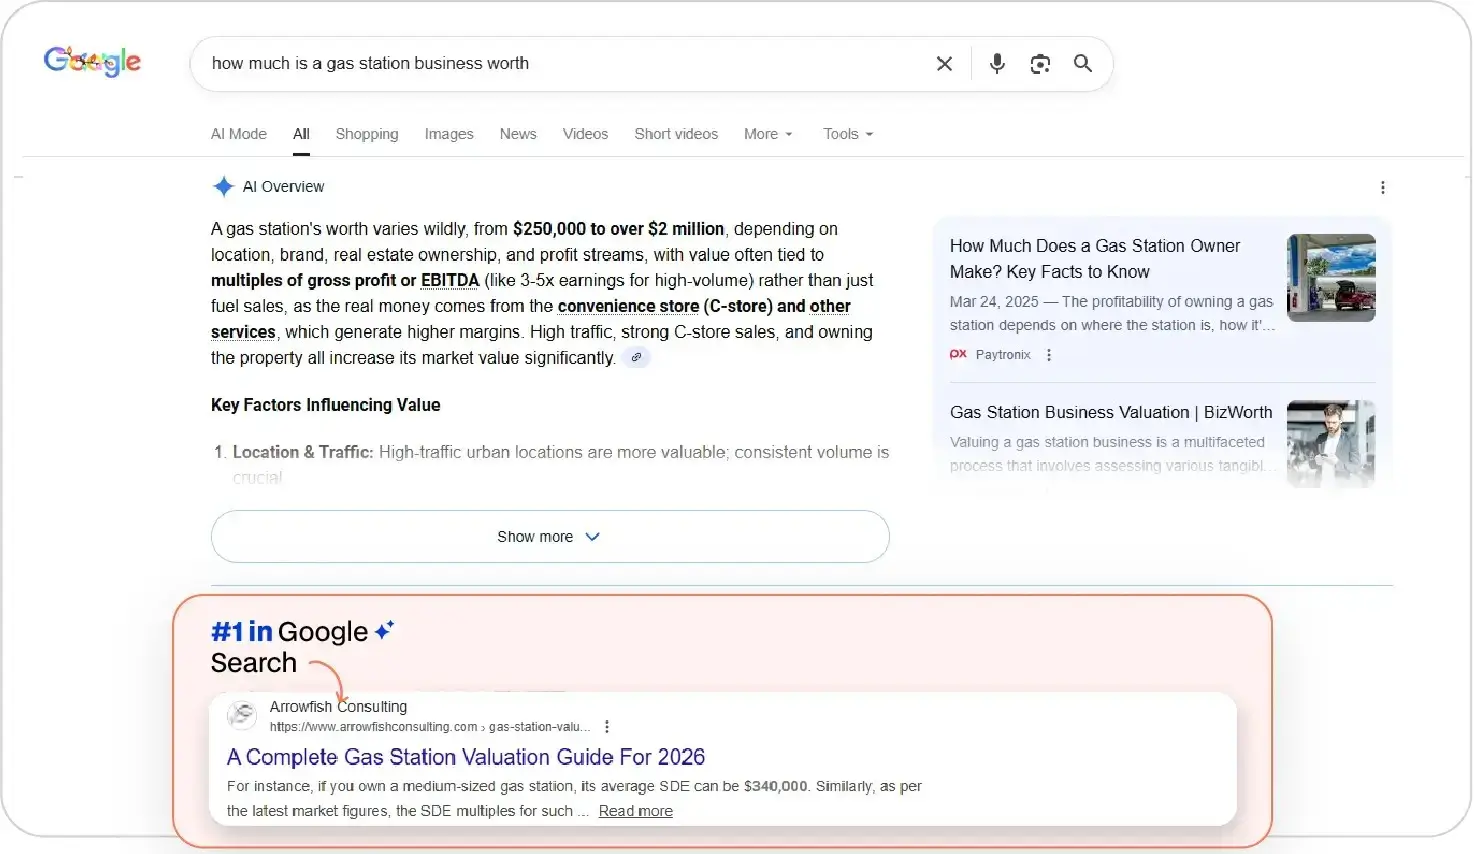Expand the AI Overview with Show more

549,537
